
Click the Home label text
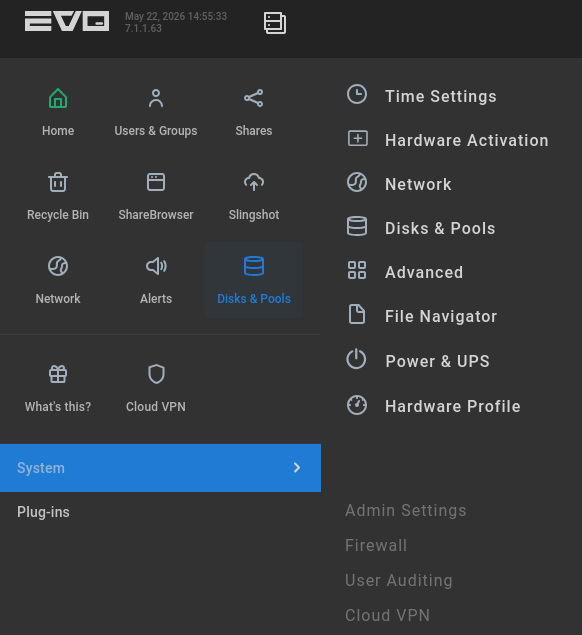(58, 131)
